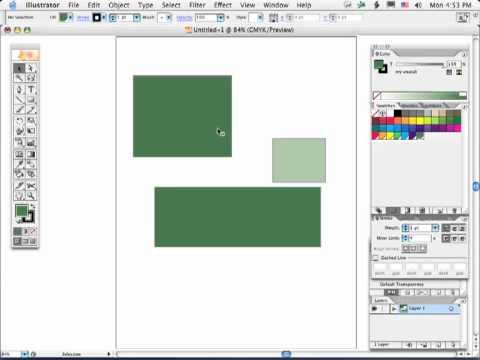Select the Pen tool in toolbox

[19, 90]
